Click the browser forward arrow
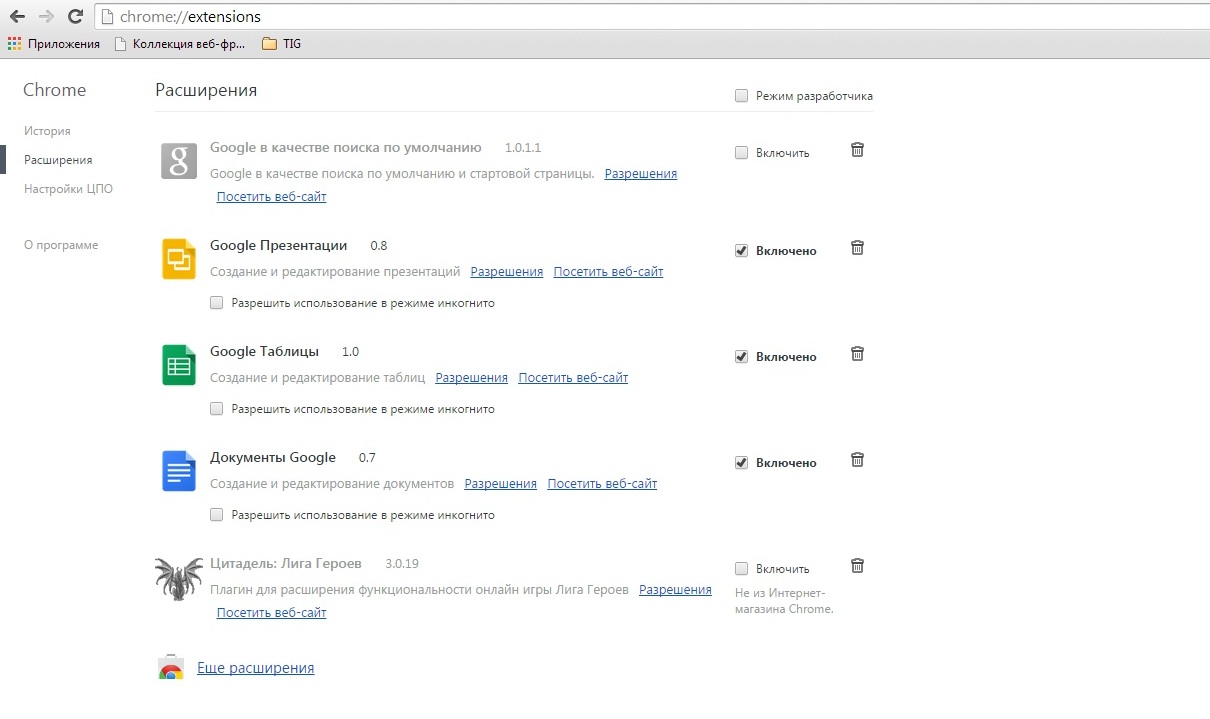The width and height of the screenshot is (1210, 719). [45, 16]
